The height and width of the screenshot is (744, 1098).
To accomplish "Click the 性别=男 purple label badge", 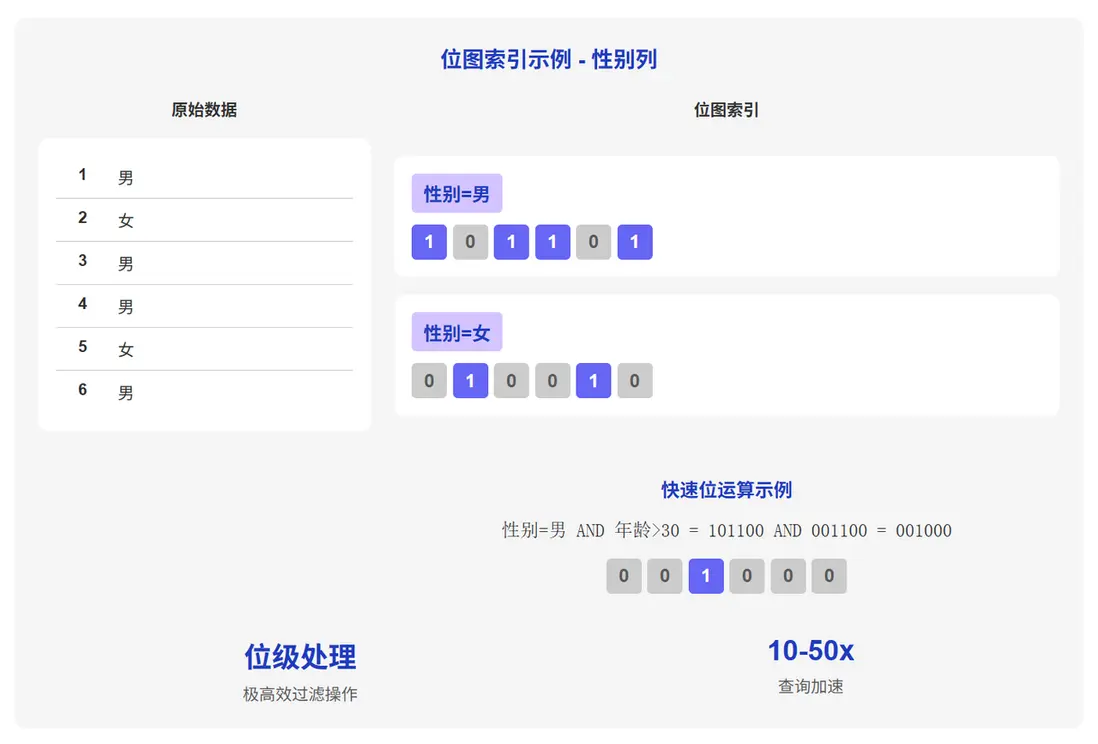I will (x=457, y=192).
